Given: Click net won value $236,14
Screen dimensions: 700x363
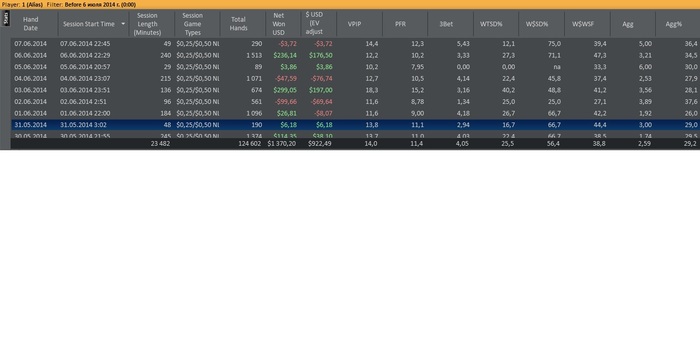Looking at the screenshot, I should tap(285, 55).
